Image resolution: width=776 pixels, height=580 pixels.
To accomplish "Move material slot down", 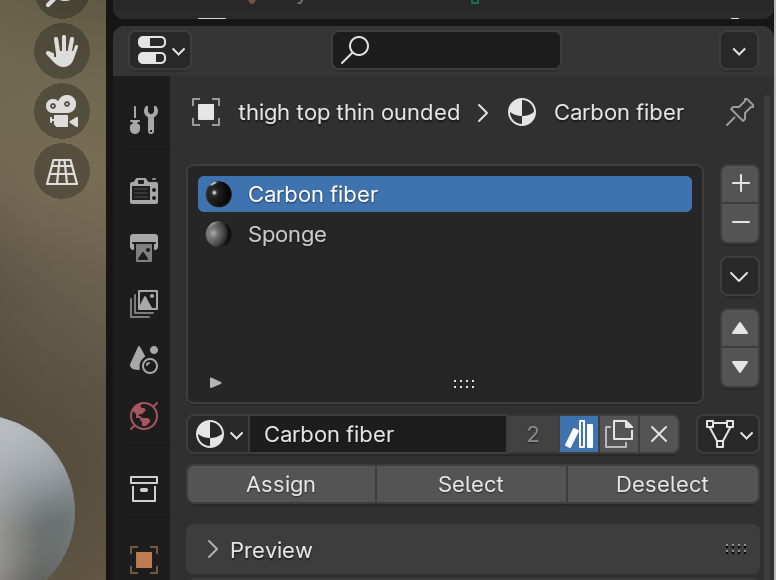I will point(740,367).
